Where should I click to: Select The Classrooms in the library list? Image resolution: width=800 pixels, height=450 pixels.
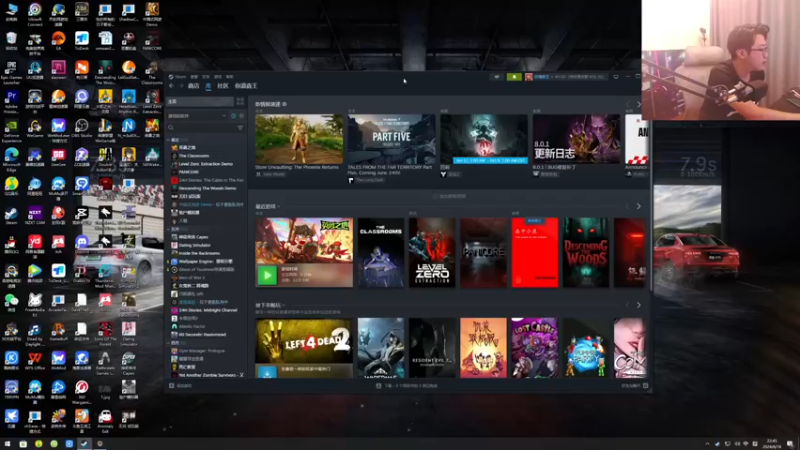[193, 156]
